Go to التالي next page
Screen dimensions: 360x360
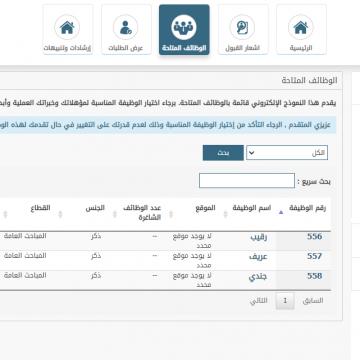(259, 301)
